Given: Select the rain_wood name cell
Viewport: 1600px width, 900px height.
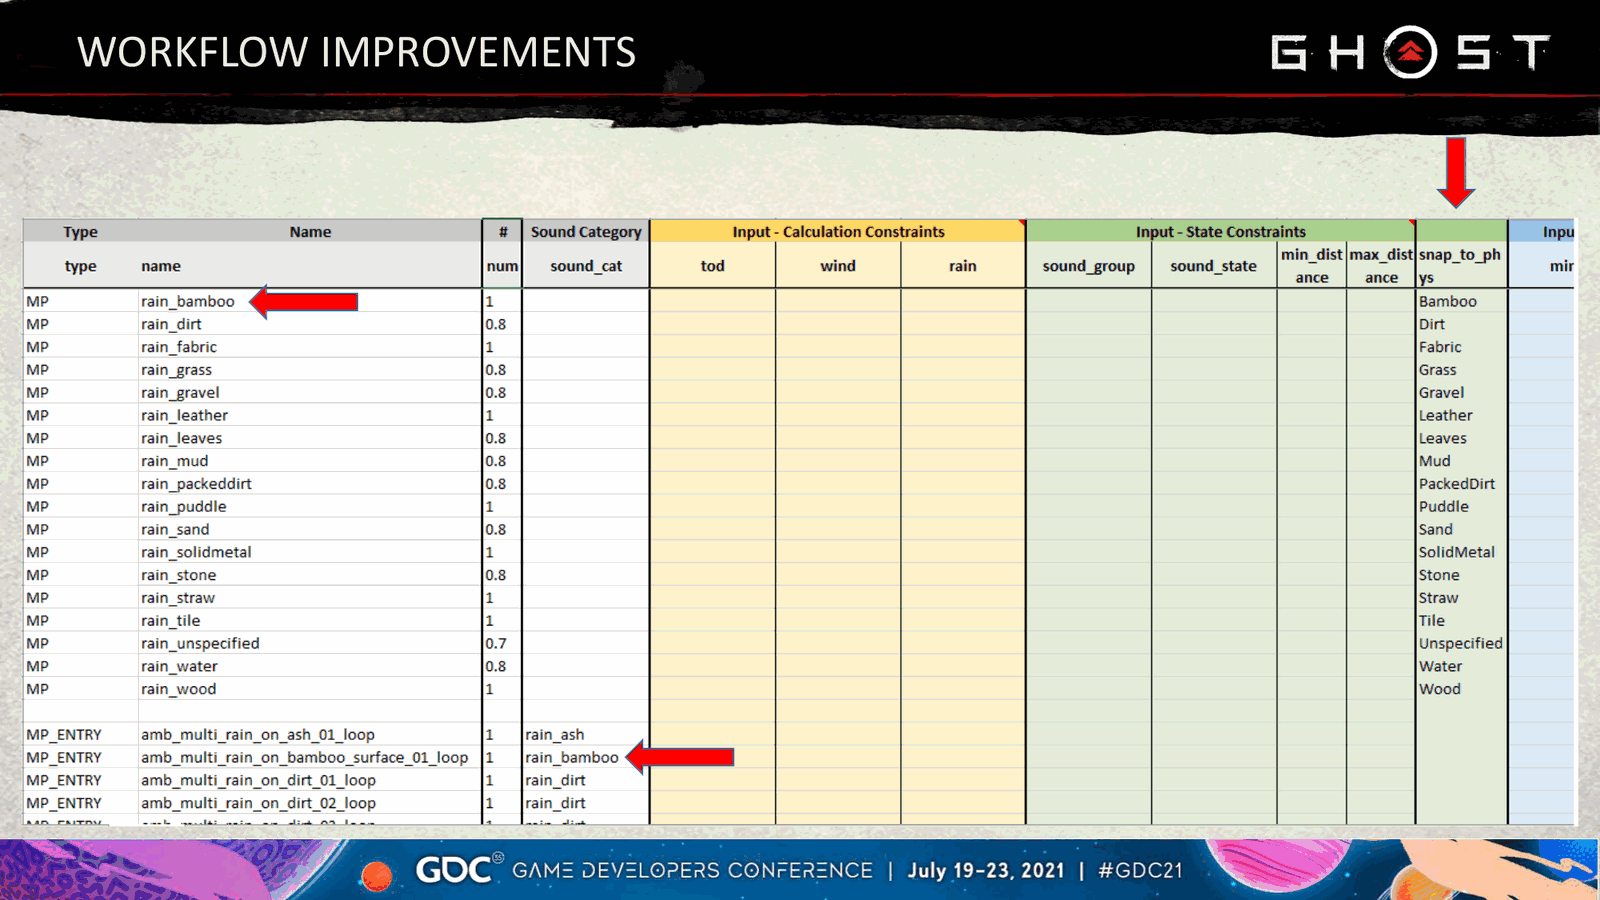Looking at the screenshot, I should tap(310, 689).
